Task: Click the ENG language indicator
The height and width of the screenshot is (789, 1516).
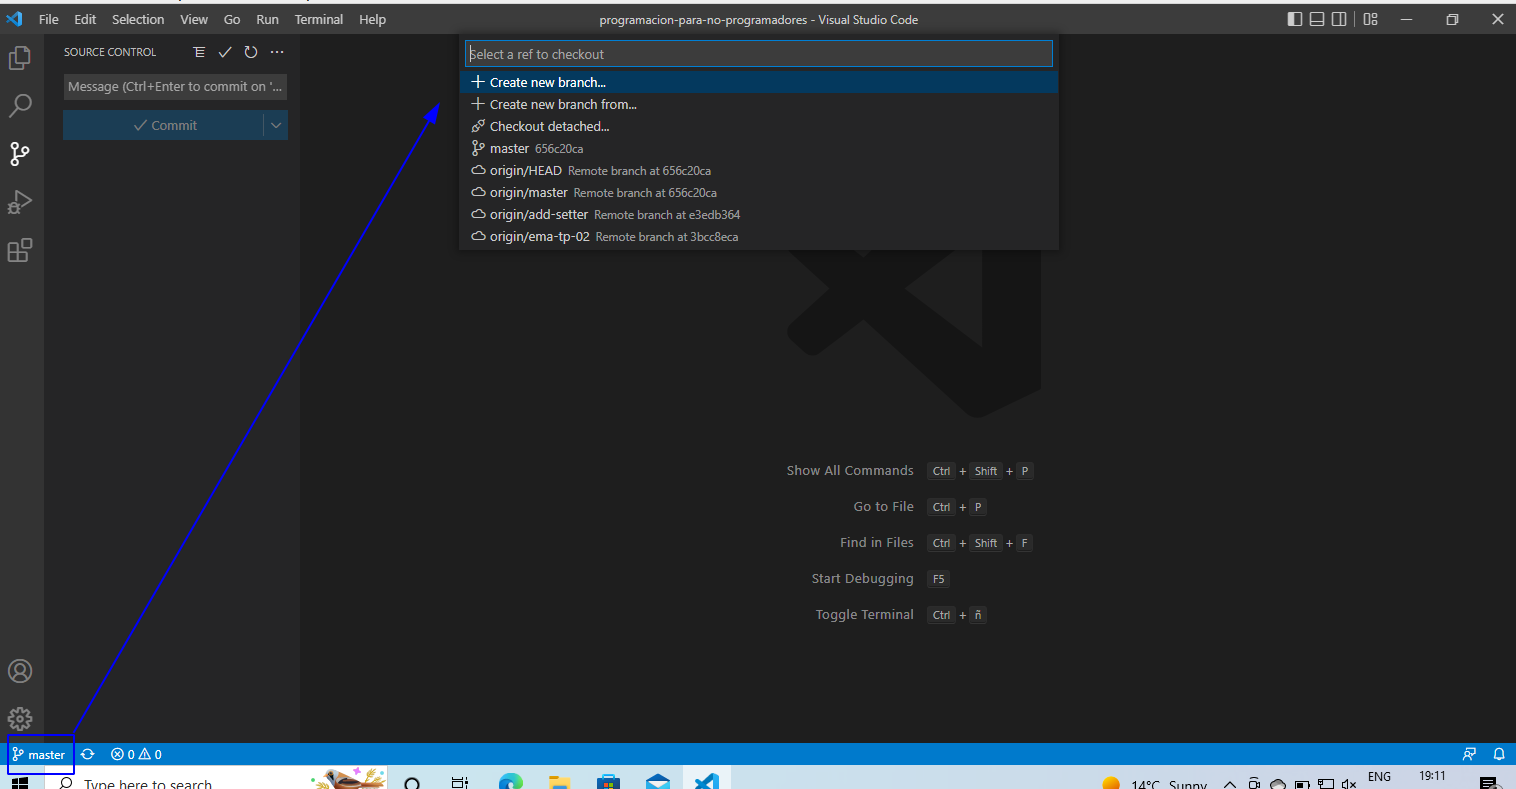Action: (1379, 777)
